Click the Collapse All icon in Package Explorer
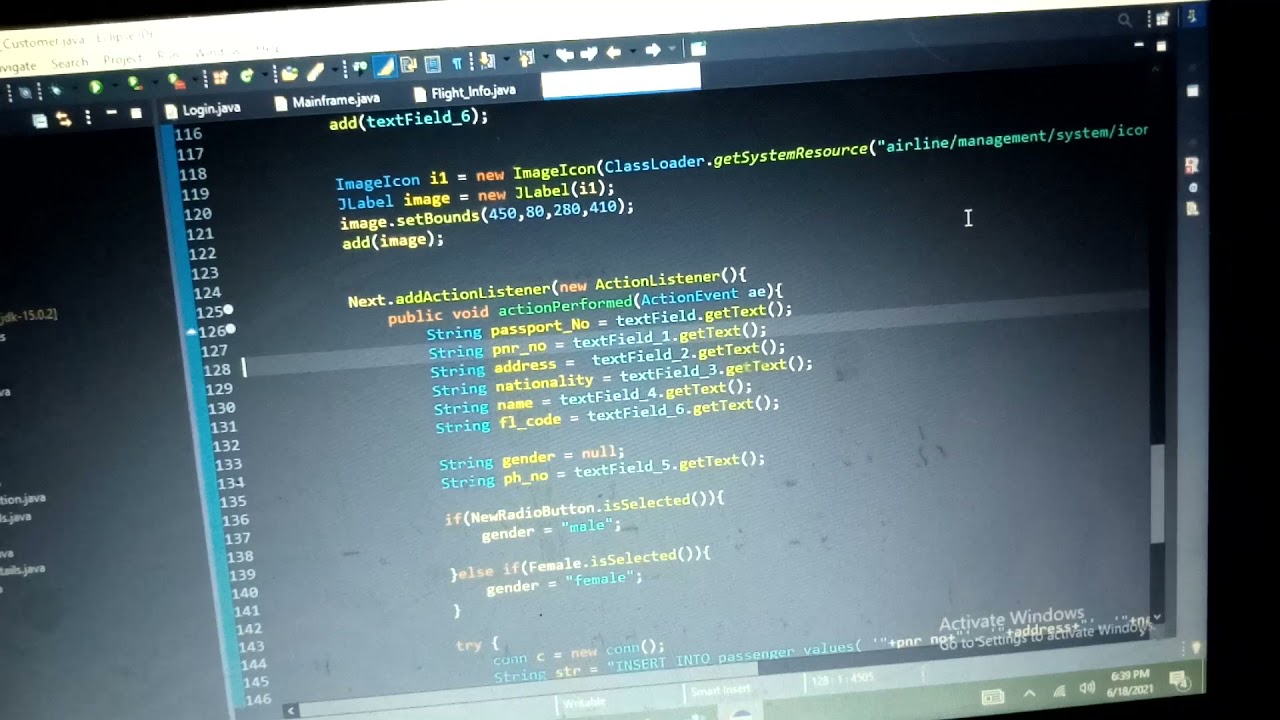This screenshot has height=720, width=1280. 39,120
